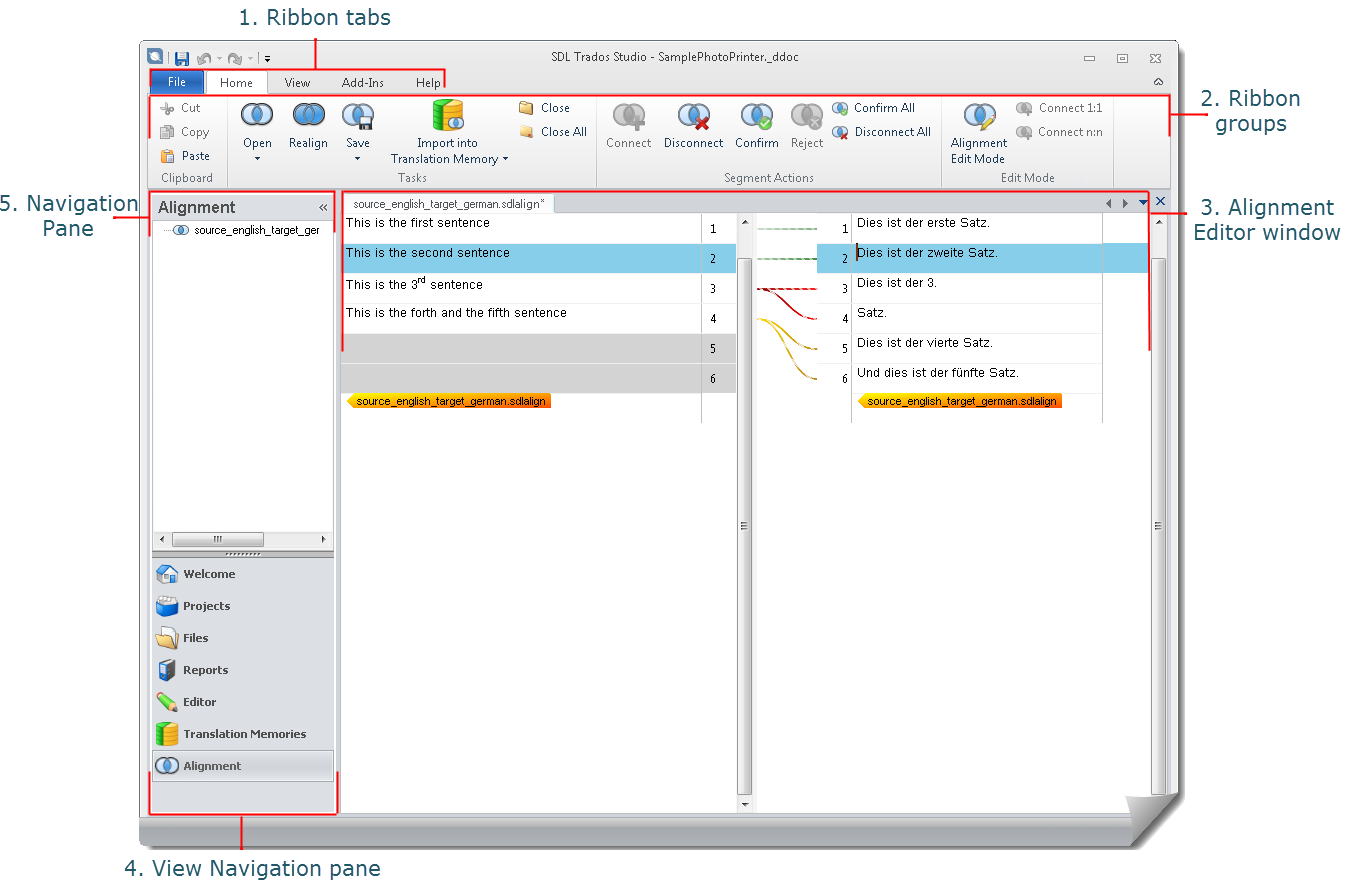Open the Welcome view
The height and width of the screenshot is (881, 1345).
pyautogui.click(x=243, y=574)
